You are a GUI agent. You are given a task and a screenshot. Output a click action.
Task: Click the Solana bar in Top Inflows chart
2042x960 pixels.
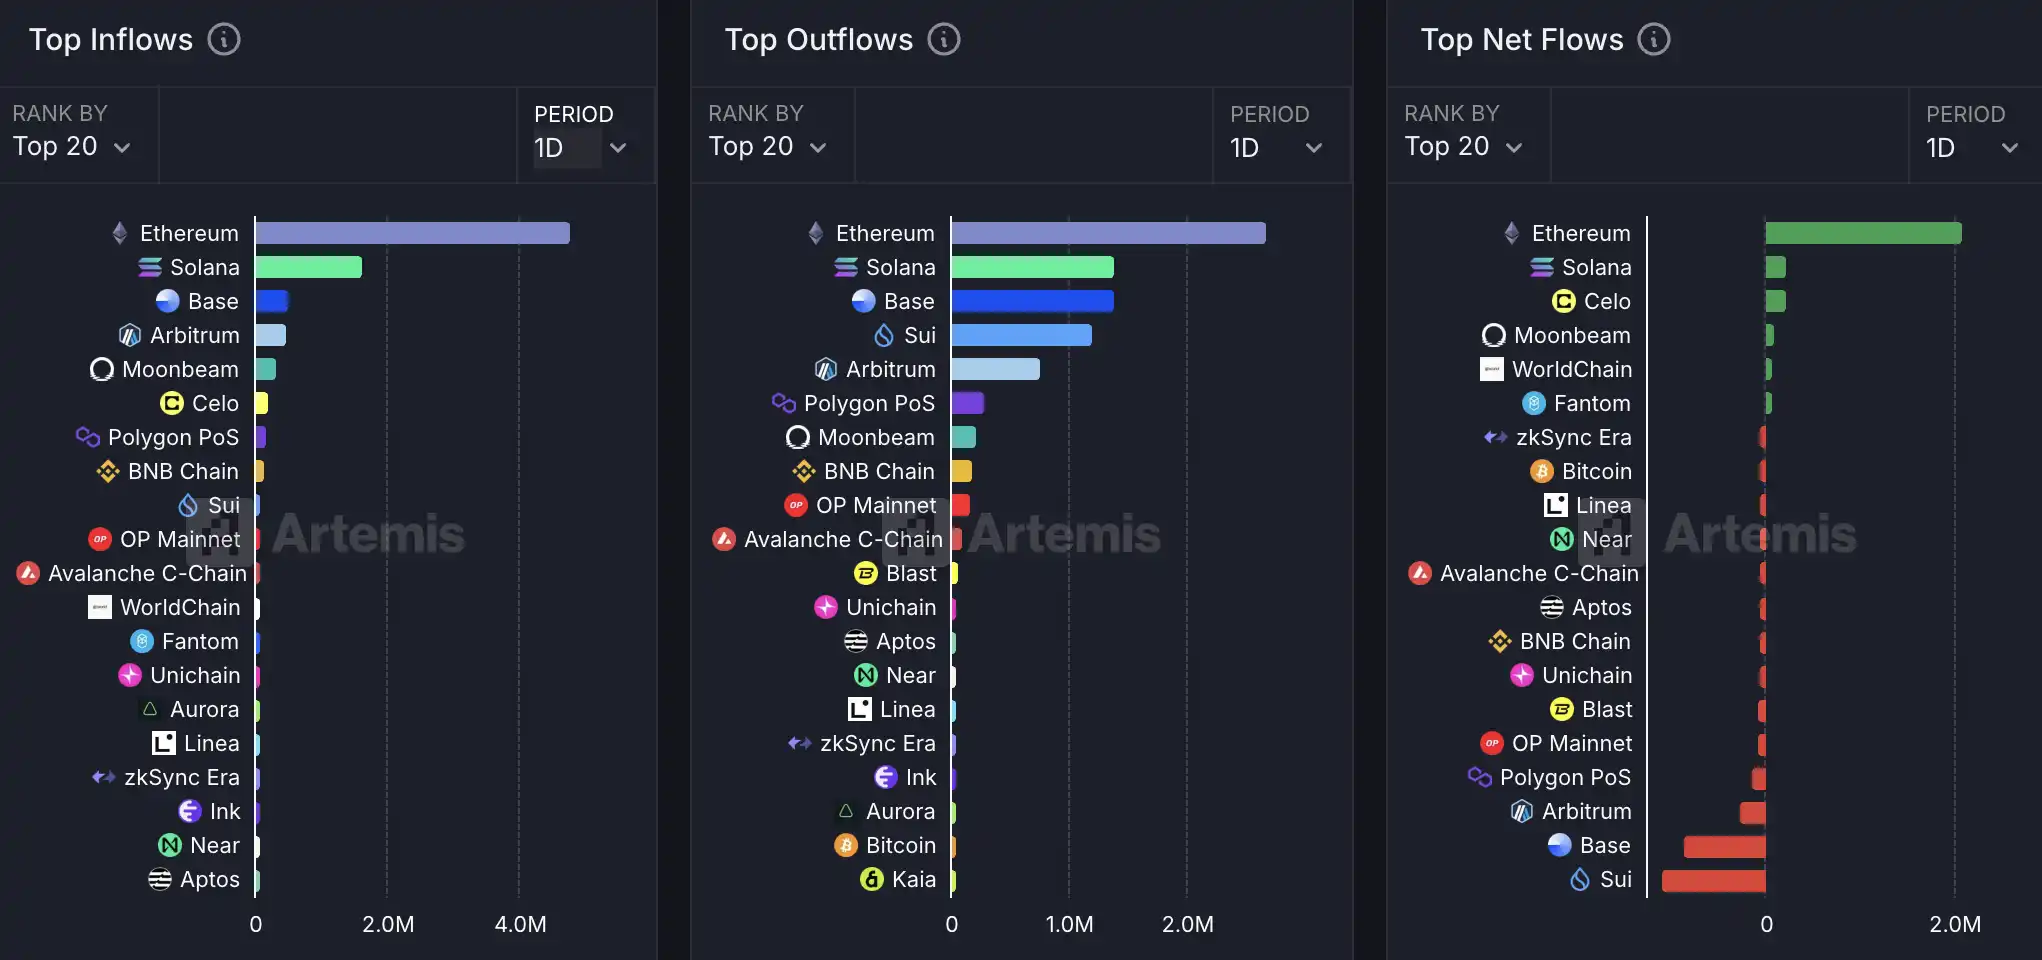click(x=309, y=267)
